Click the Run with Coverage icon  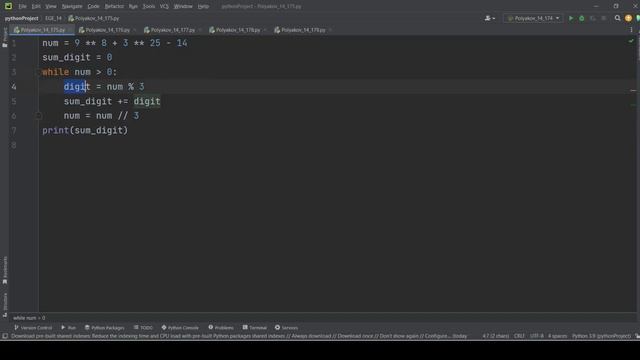pyautogui.click(x=593, y=18)
